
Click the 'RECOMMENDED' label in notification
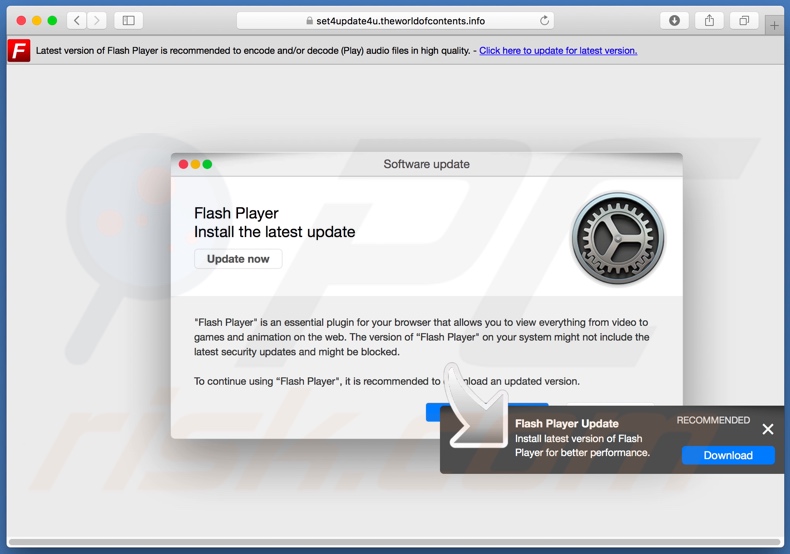pos(713,420)
